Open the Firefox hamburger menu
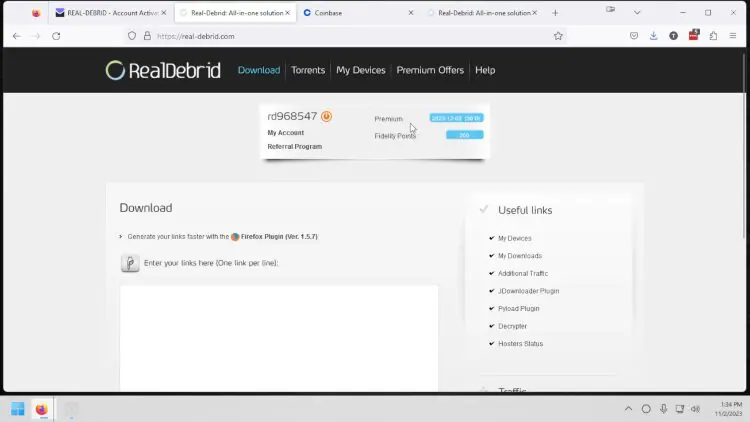The image size is (750, 422). point(733,36)
